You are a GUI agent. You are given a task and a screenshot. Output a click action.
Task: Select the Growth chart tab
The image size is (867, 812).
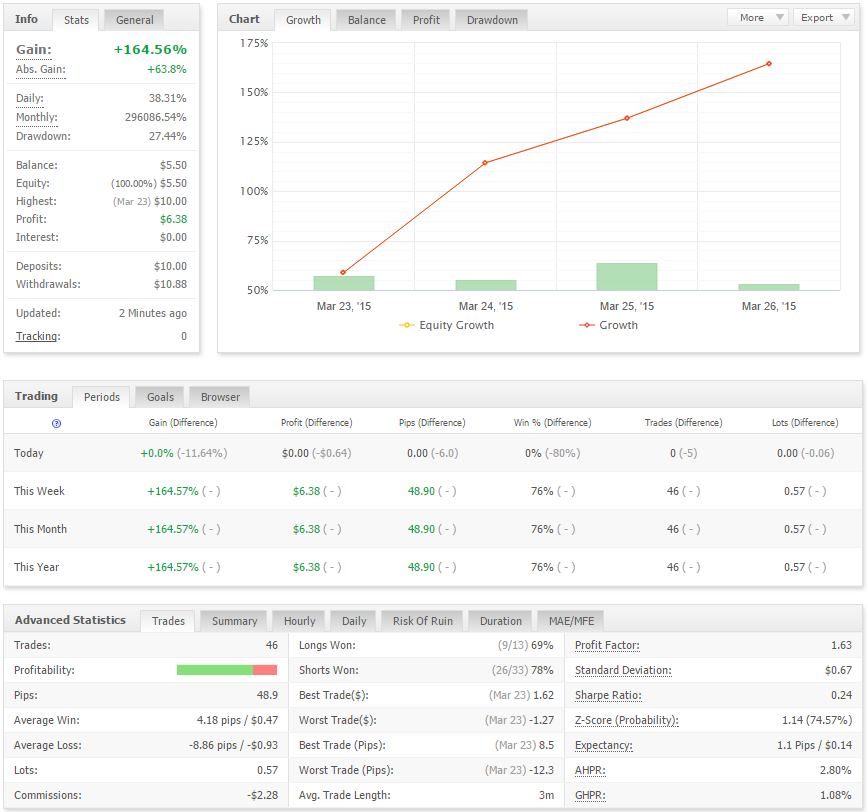(x=303, y=20)
